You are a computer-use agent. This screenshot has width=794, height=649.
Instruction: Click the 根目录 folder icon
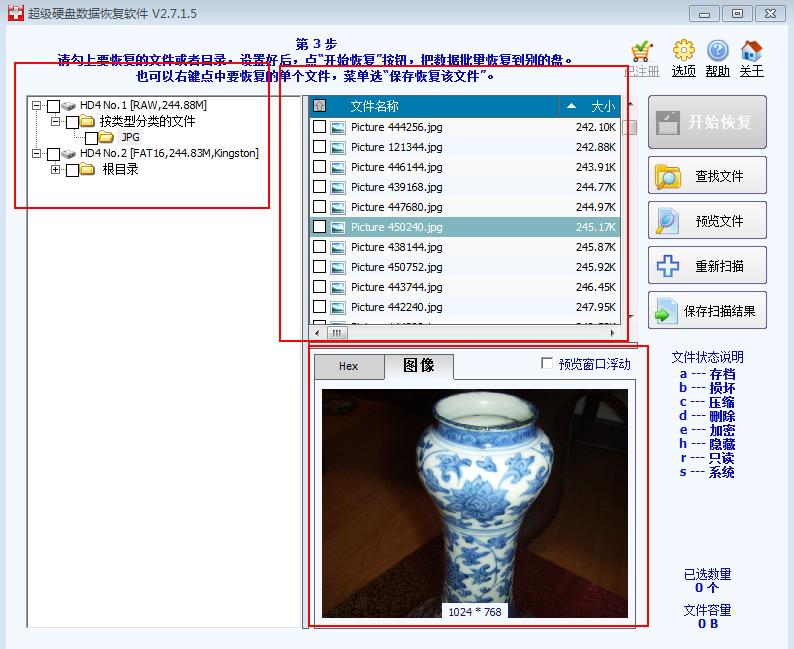point(88,169)
